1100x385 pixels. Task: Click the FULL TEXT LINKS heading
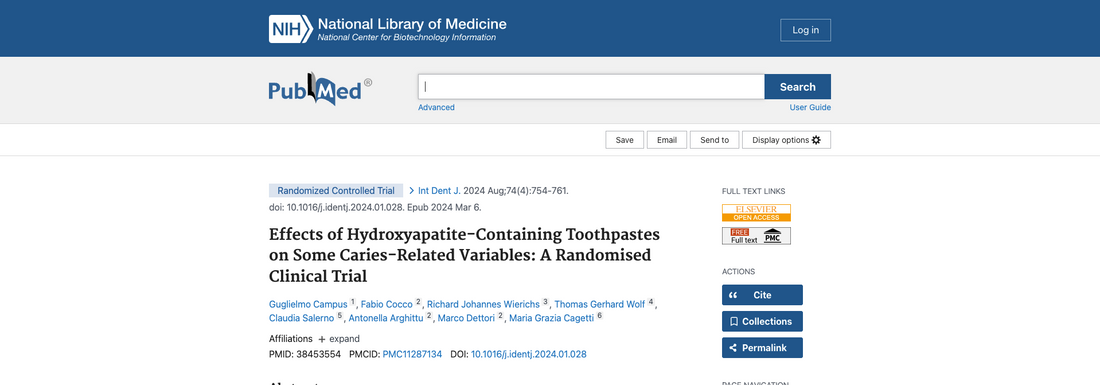(753, 191)
